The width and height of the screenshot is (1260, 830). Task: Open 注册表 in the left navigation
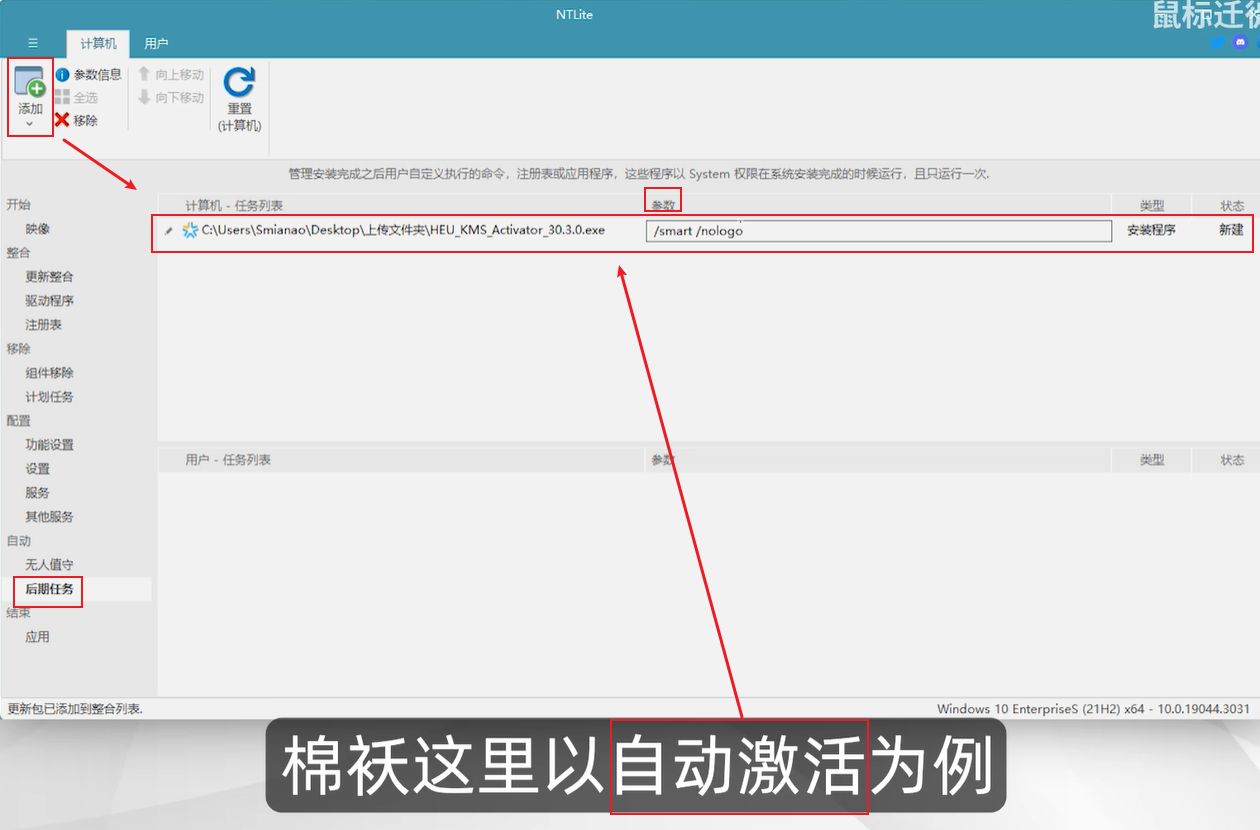coord(43,325)
